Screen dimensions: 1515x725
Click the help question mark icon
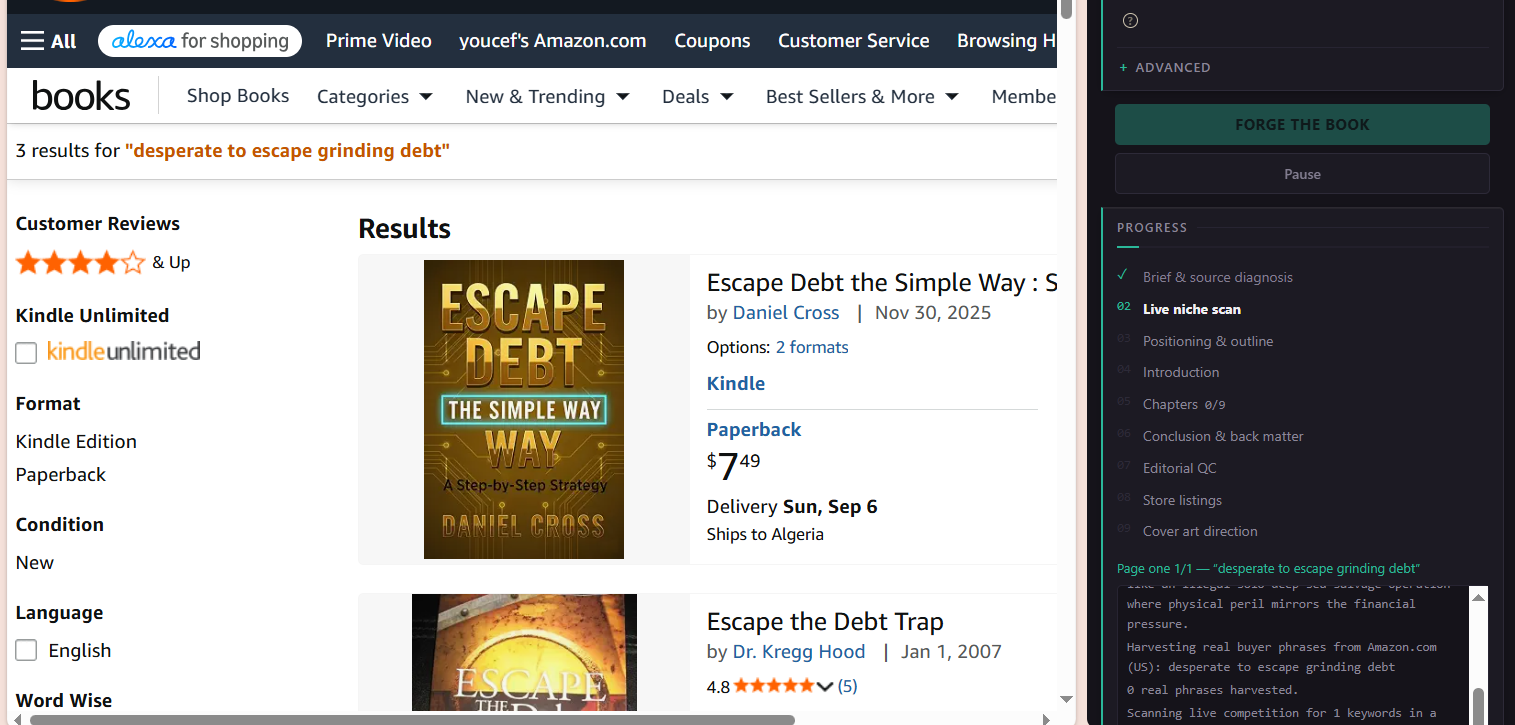pos(1130,20)
